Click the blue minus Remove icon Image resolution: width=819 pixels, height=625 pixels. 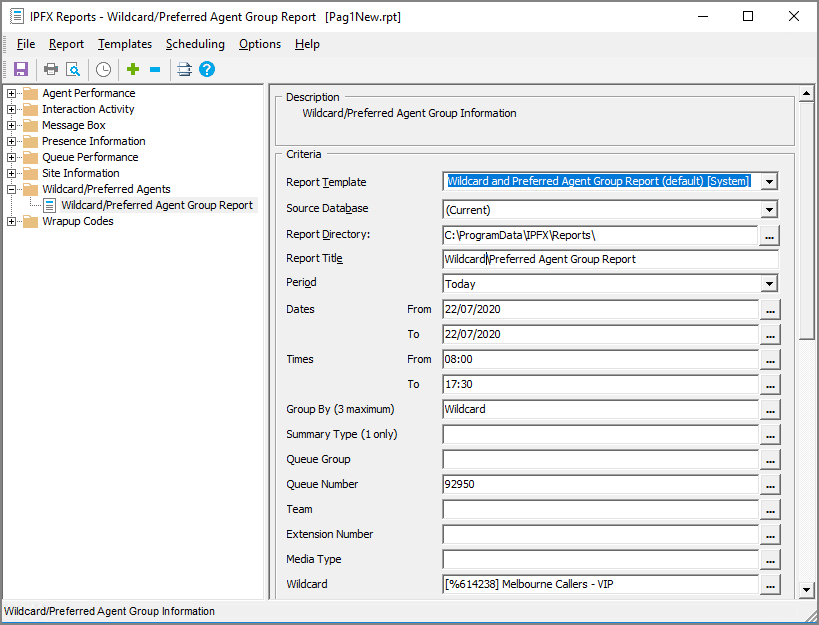pyautogui.click(x=155, y=69)
